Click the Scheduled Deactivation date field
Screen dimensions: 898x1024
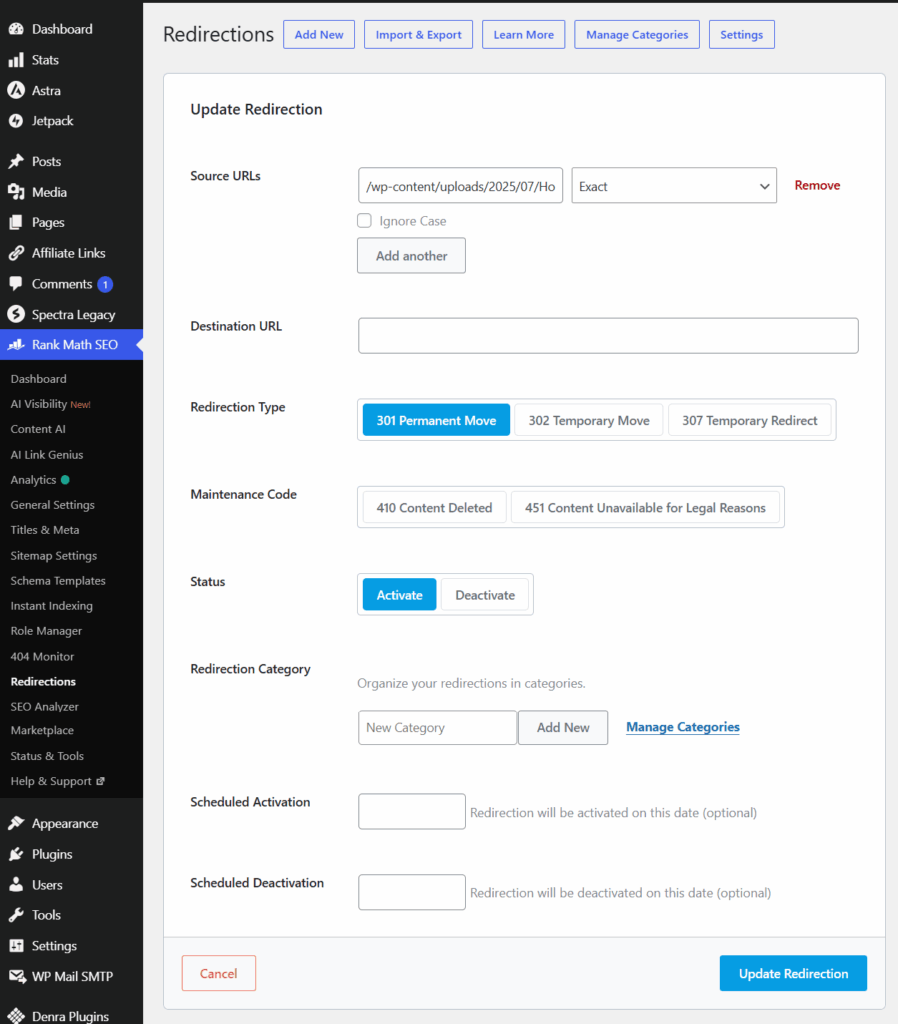pyautogui.click(x=411, y=892)
